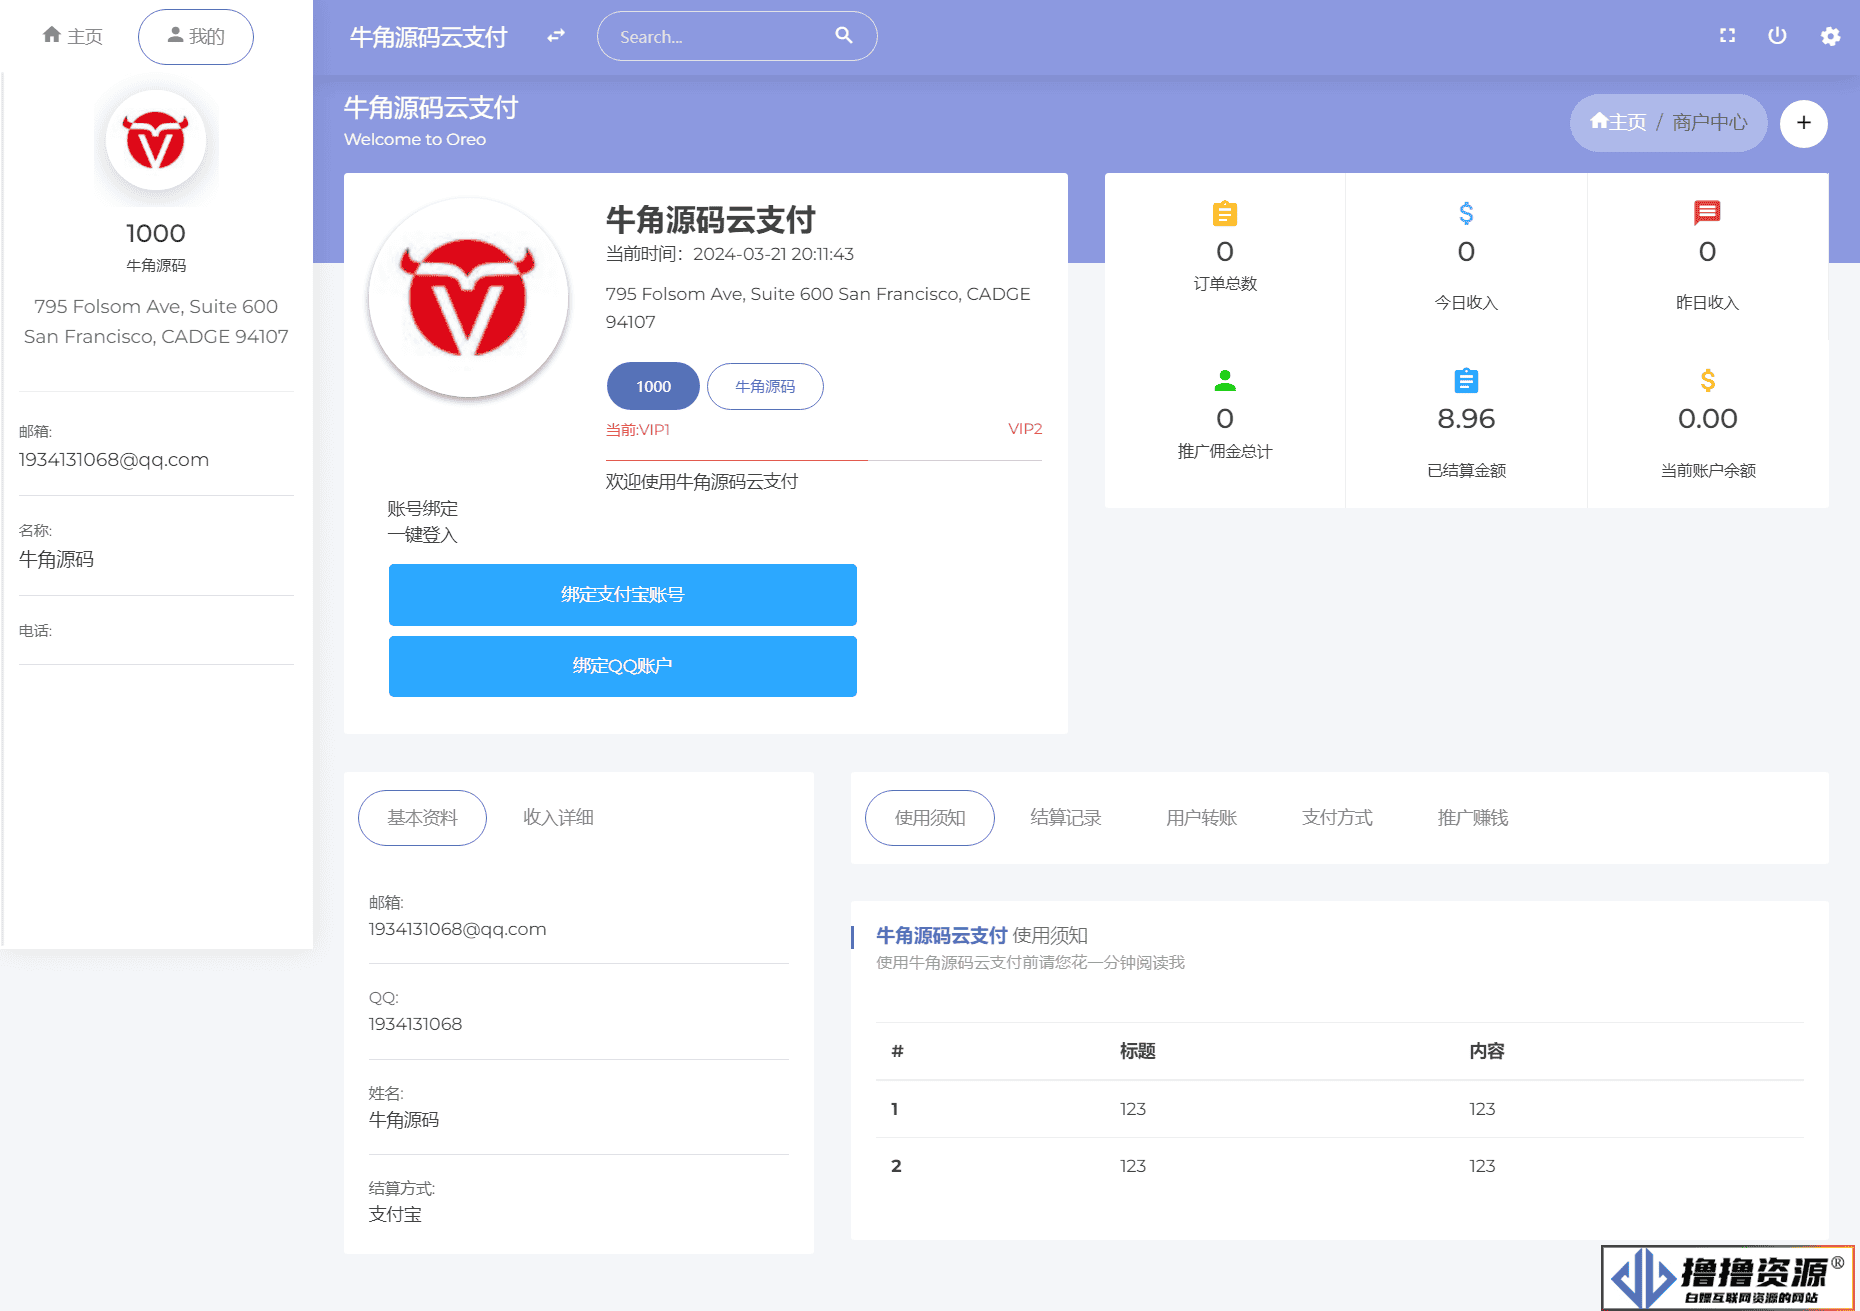Click 支付宝 under 结算方式
The height and width of the screenshot is (1311, 1860).
(x=396, y=1214)
